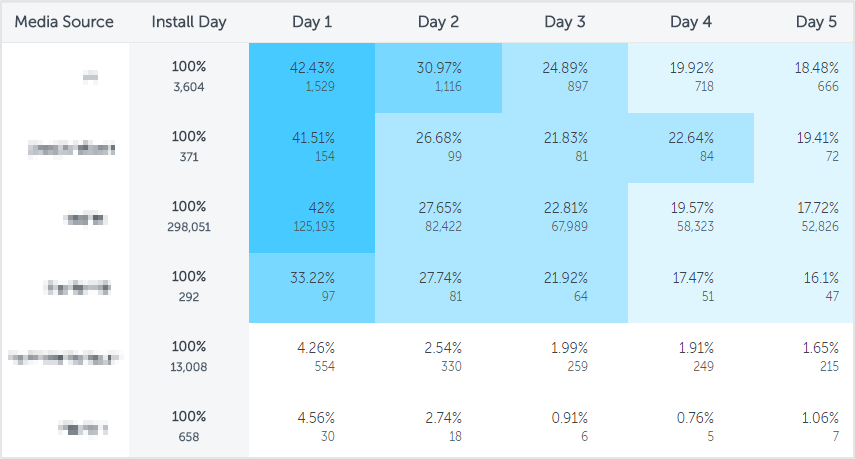Click the Day 1 column header
The height and width of the screenshot is (459, 855).
[x=312, y=22]
